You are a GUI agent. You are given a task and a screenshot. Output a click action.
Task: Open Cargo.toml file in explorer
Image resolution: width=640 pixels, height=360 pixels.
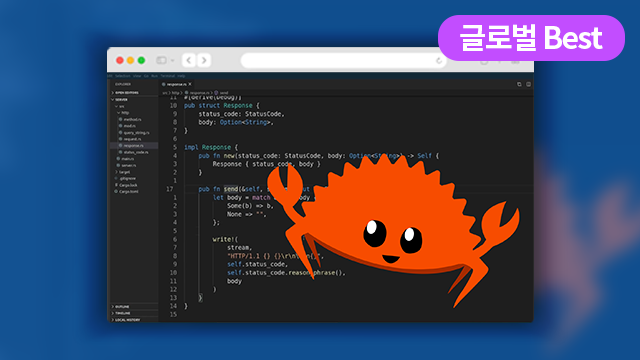(x=128, y=191)
